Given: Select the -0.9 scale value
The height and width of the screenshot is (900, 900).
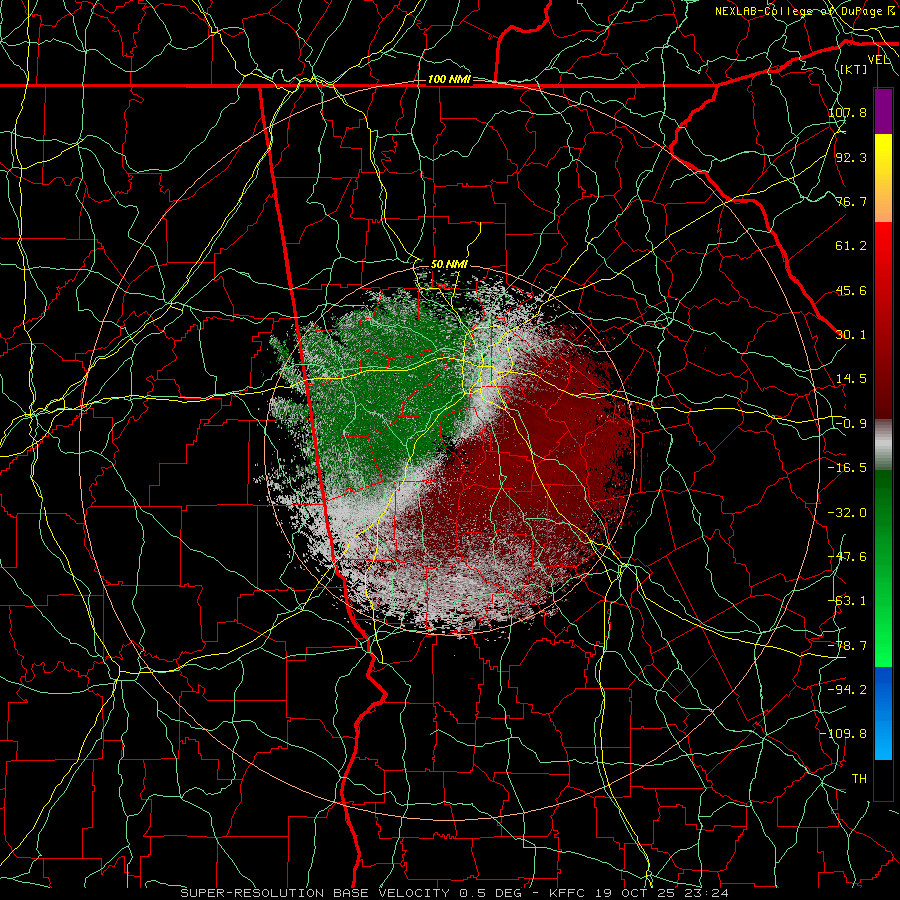Looking at the screenshot, I should click(851, 424).
